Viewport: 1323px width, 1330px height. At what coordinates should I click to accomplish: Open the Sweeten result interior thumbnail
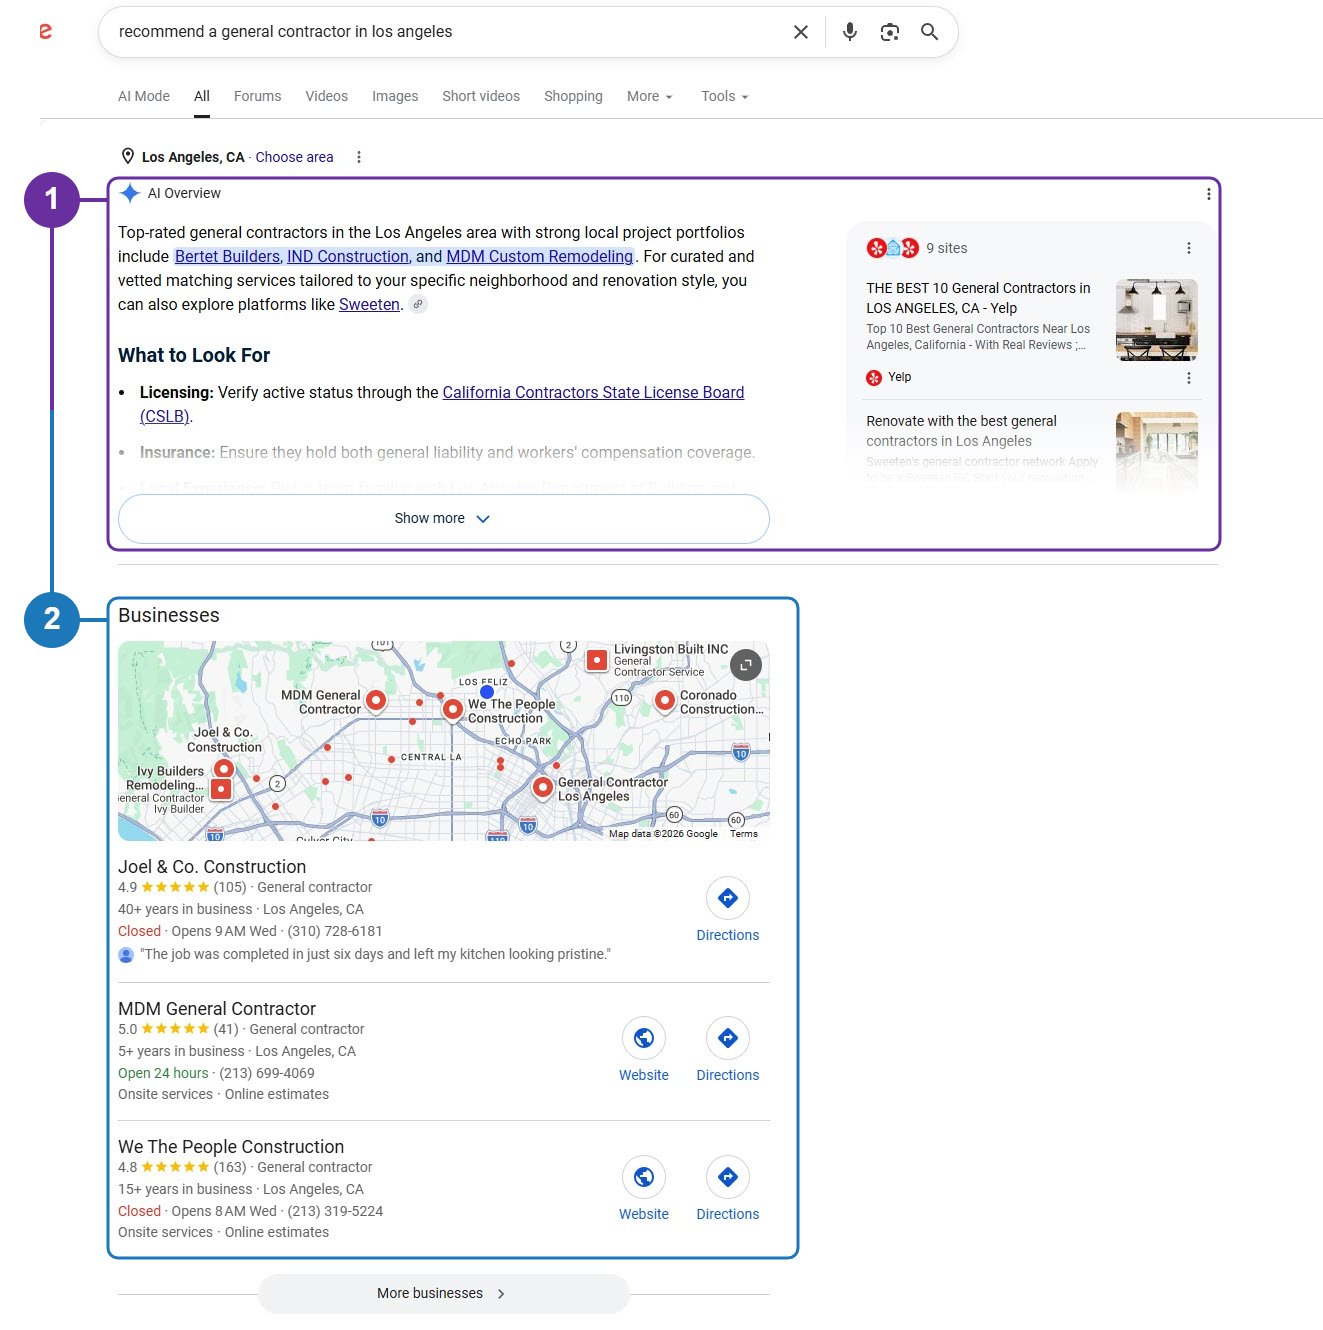click(1156, 451)
